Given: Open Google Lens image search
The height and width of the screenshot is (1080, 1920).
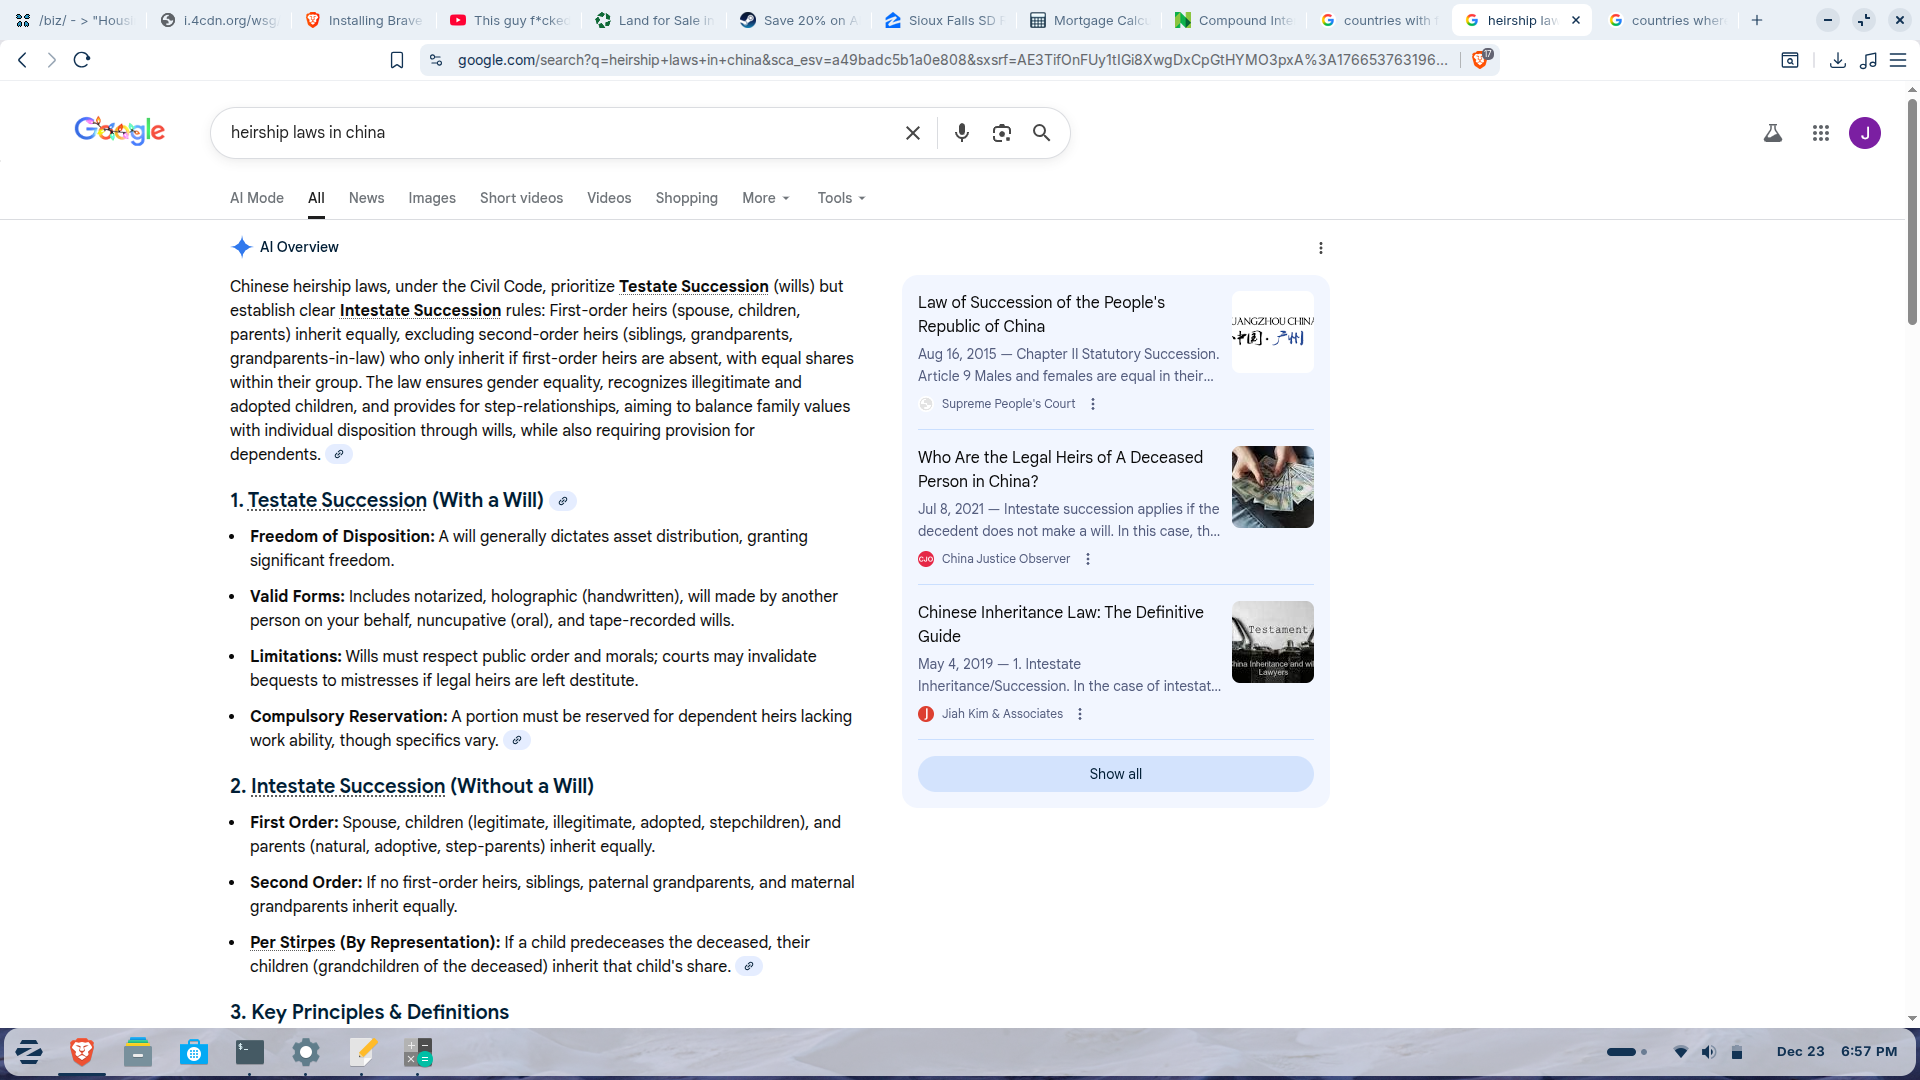Looking at the screenshot, I should click(x=1001, y=133).
